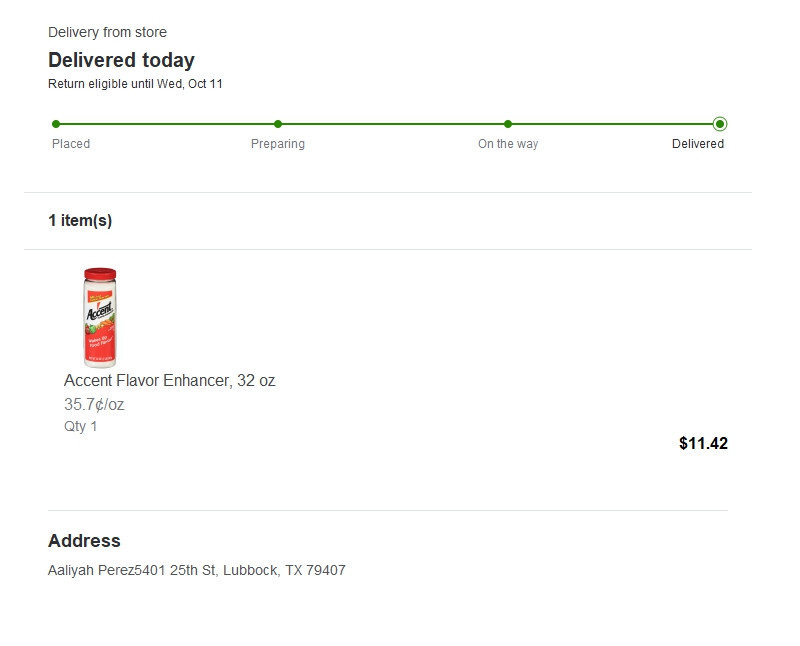Click the Placed label under the tracker
The image size is (800, 646).
click(x=71, y=144)
